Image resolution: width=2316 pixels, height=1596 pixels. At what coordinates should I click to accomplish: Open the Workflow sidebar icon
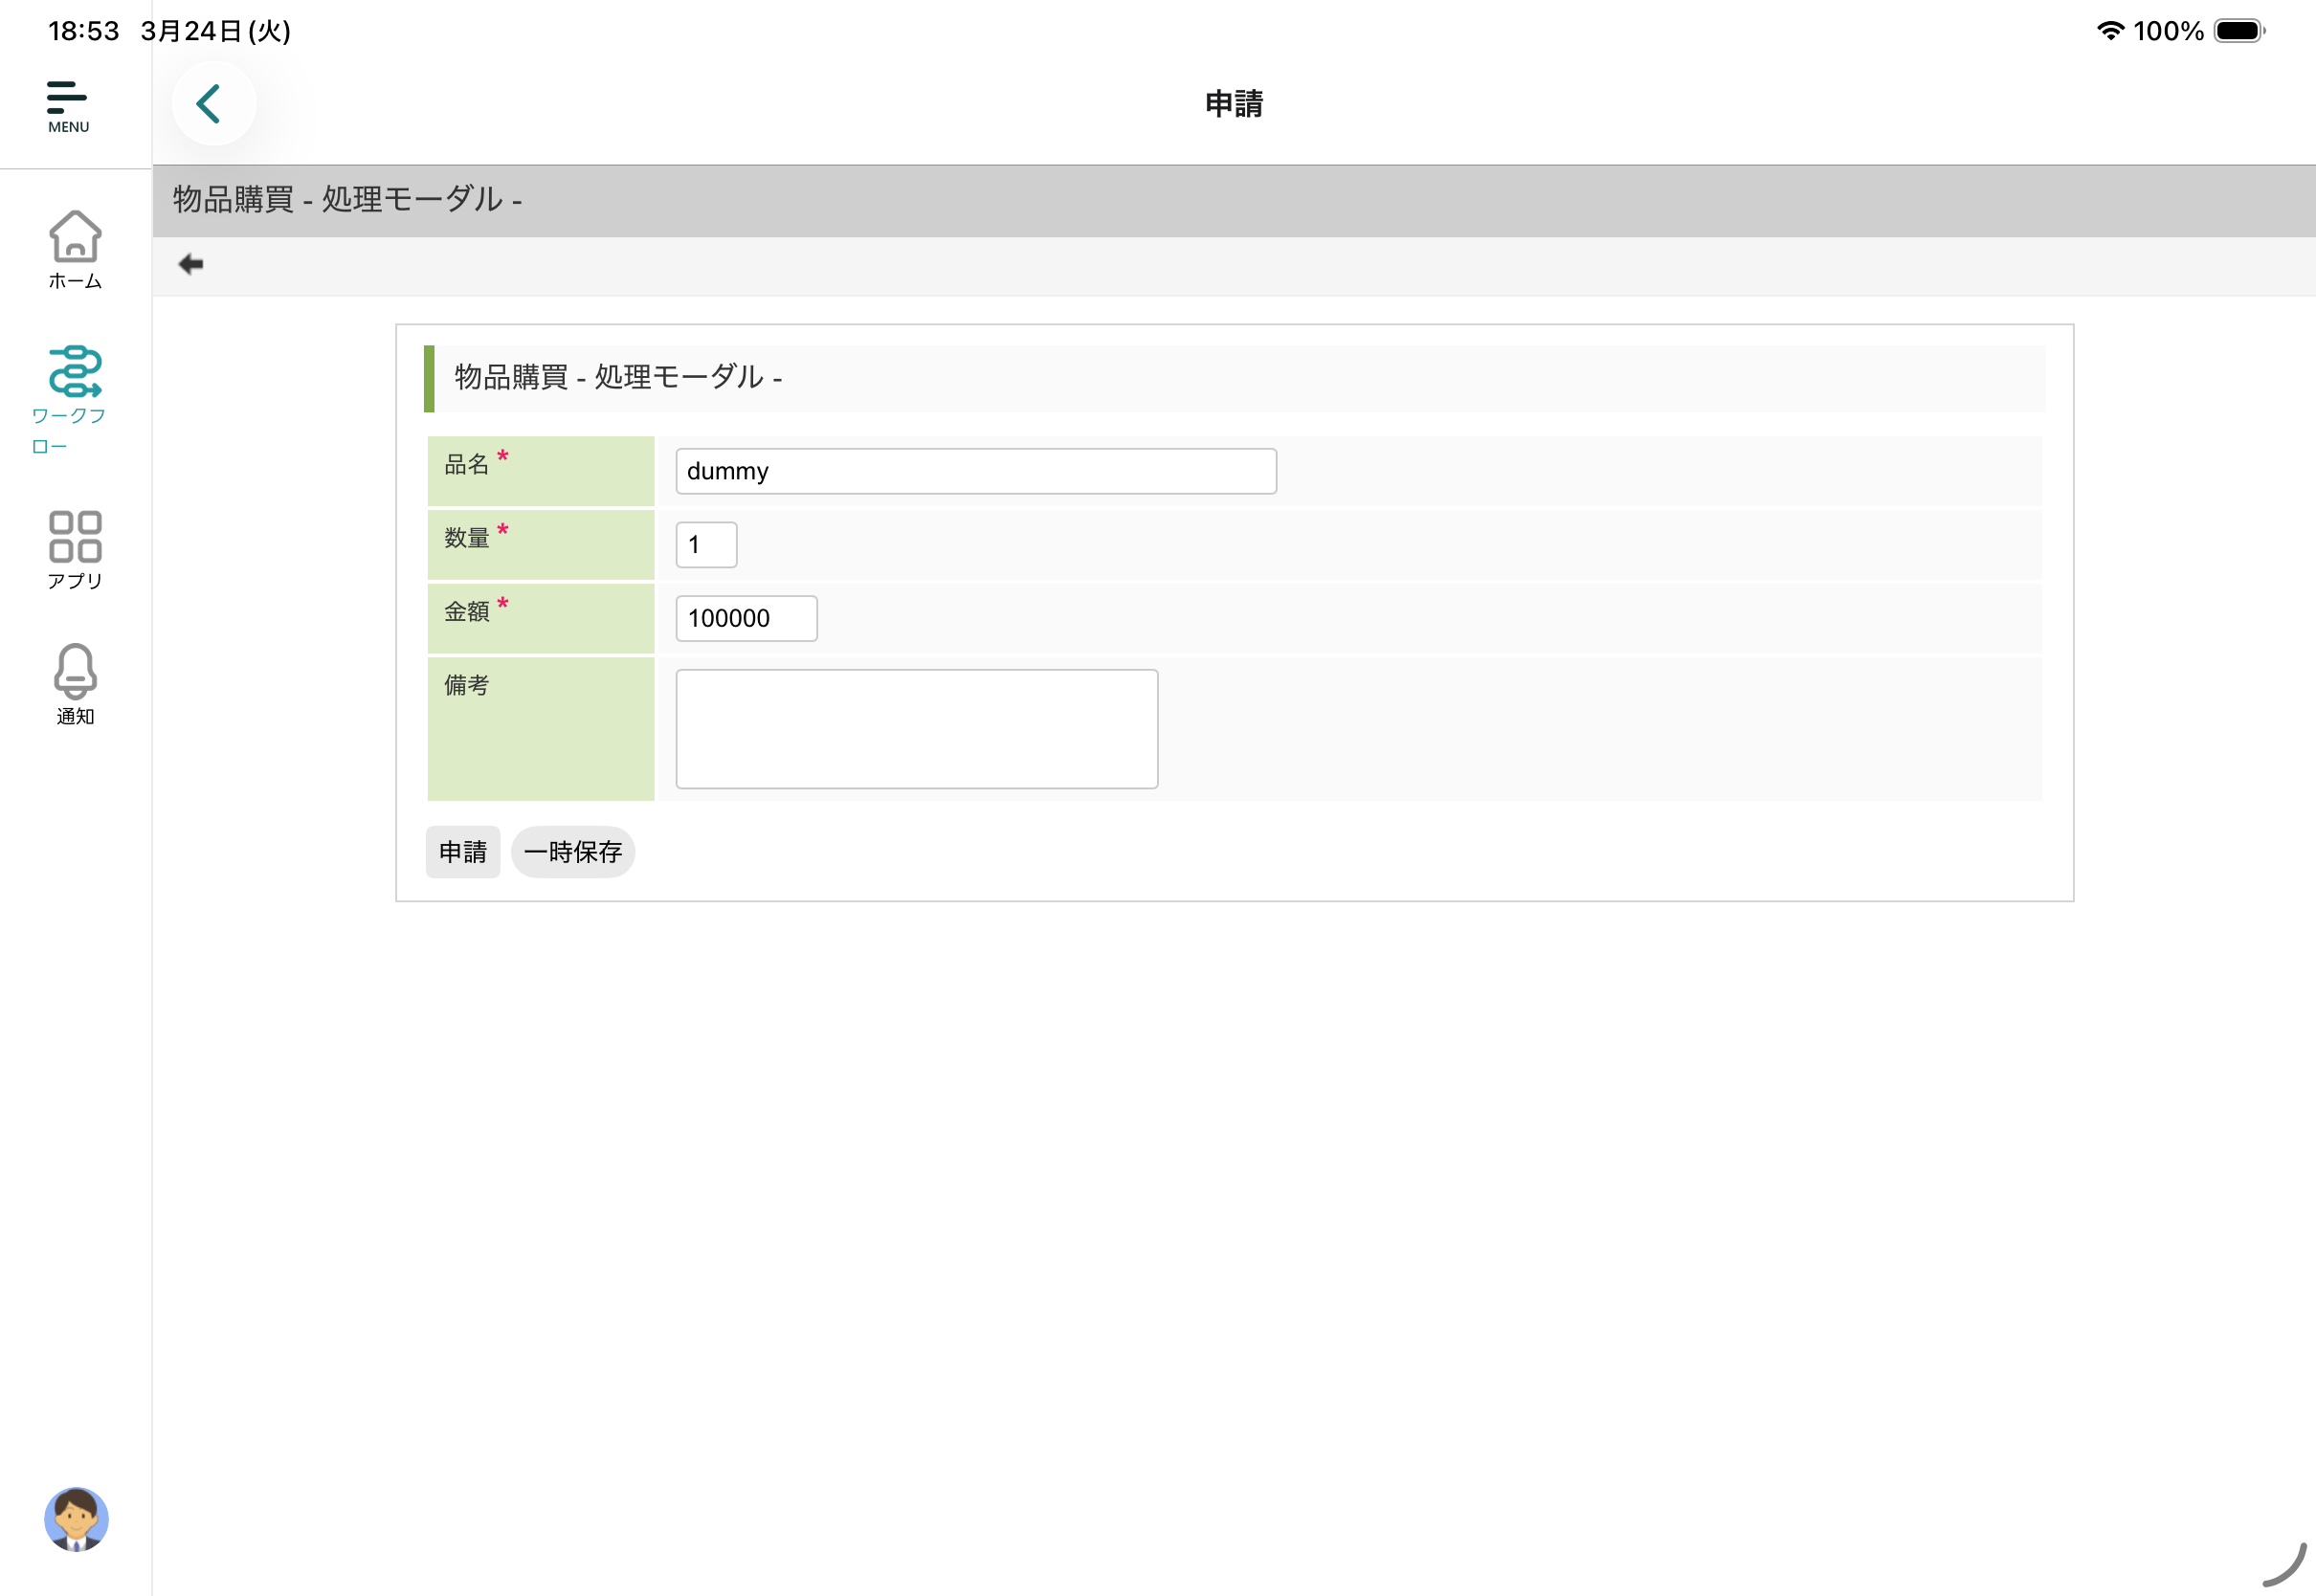click(x=75, y=372)
